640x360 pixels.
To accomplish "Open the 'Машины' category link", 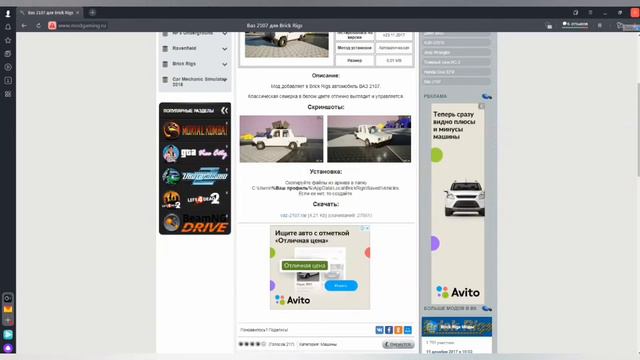I will (328, 344).
